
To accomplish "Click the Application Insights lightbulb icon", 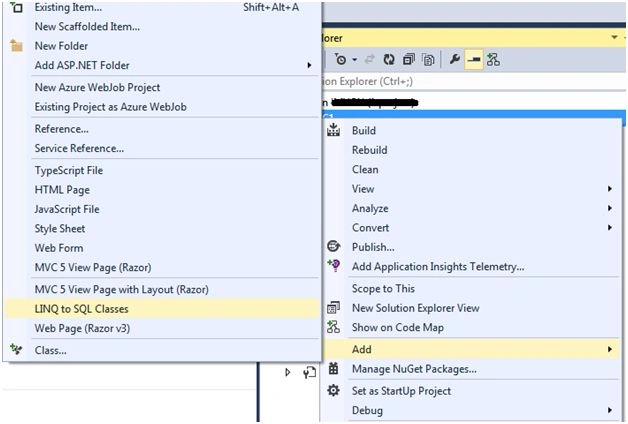I will pos(333,265).
